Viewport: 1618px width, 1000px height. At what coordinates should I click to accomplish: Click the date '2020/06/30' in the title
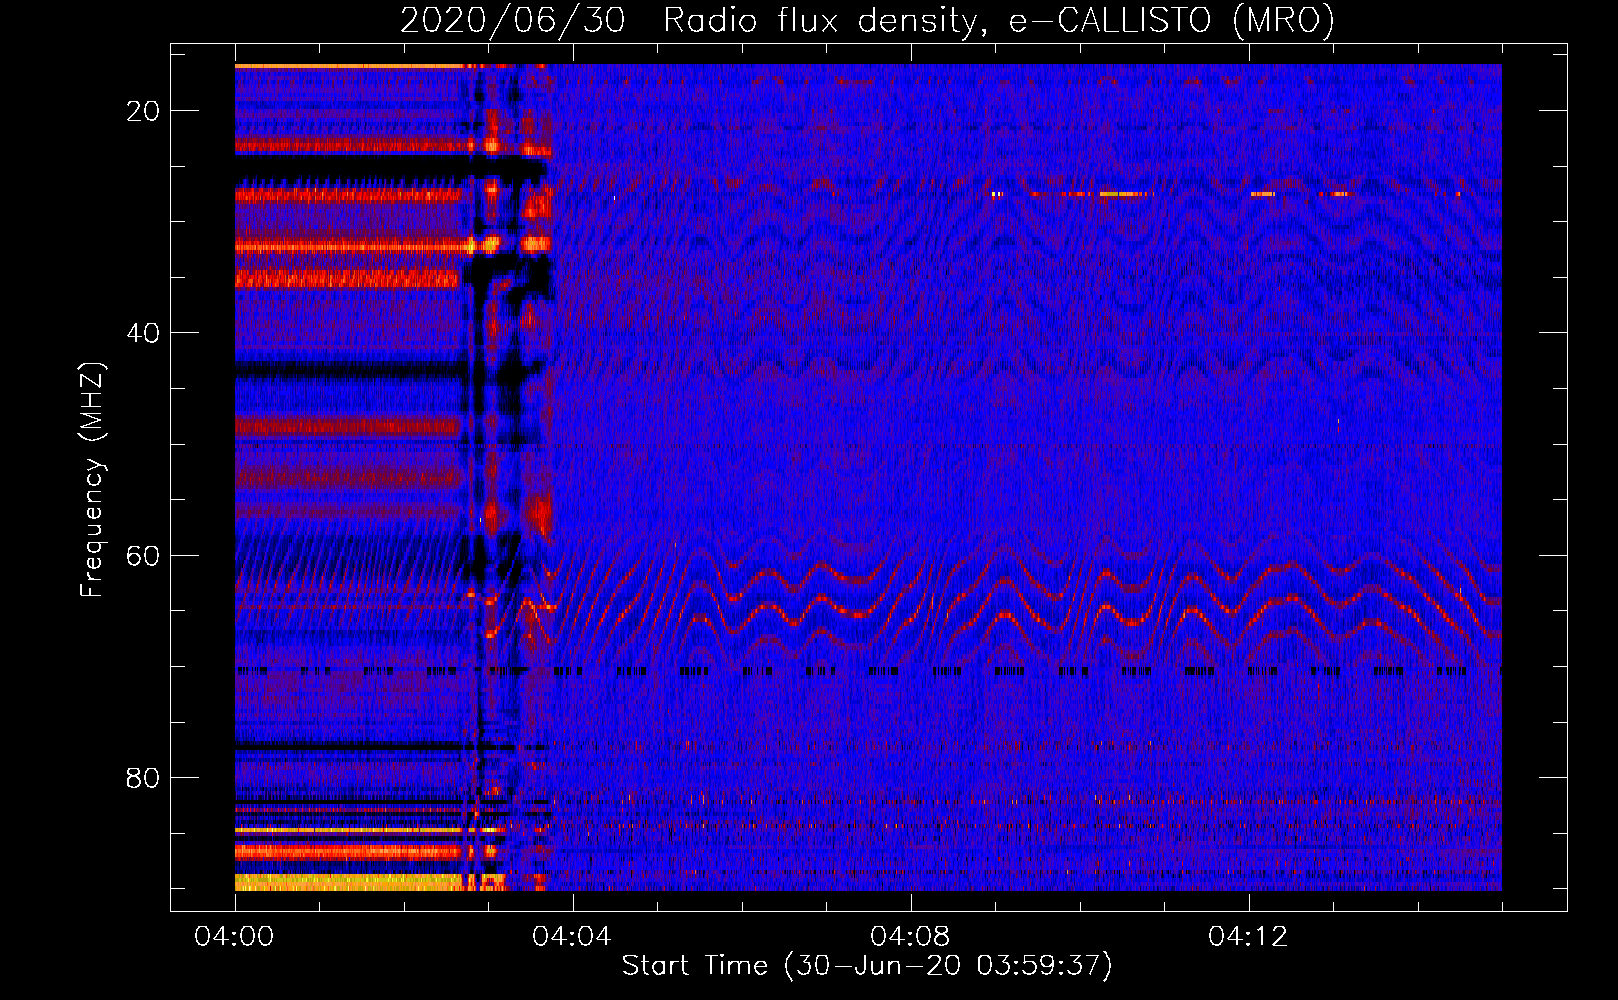tap(513, 20)
